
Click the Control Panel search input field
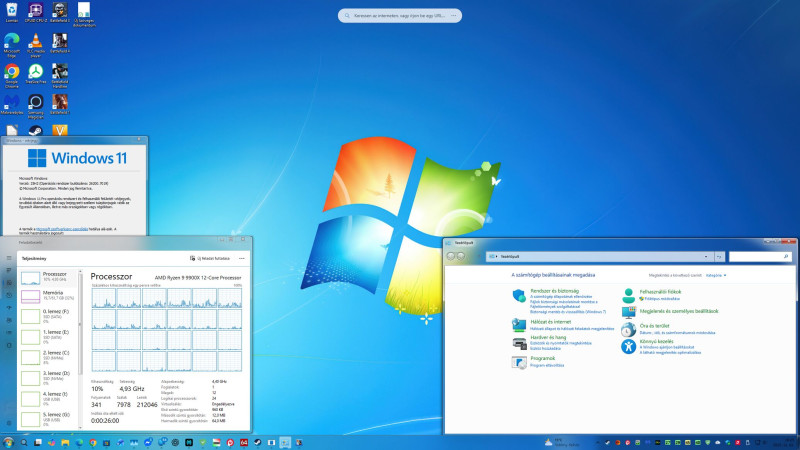[x=760, y=257]
